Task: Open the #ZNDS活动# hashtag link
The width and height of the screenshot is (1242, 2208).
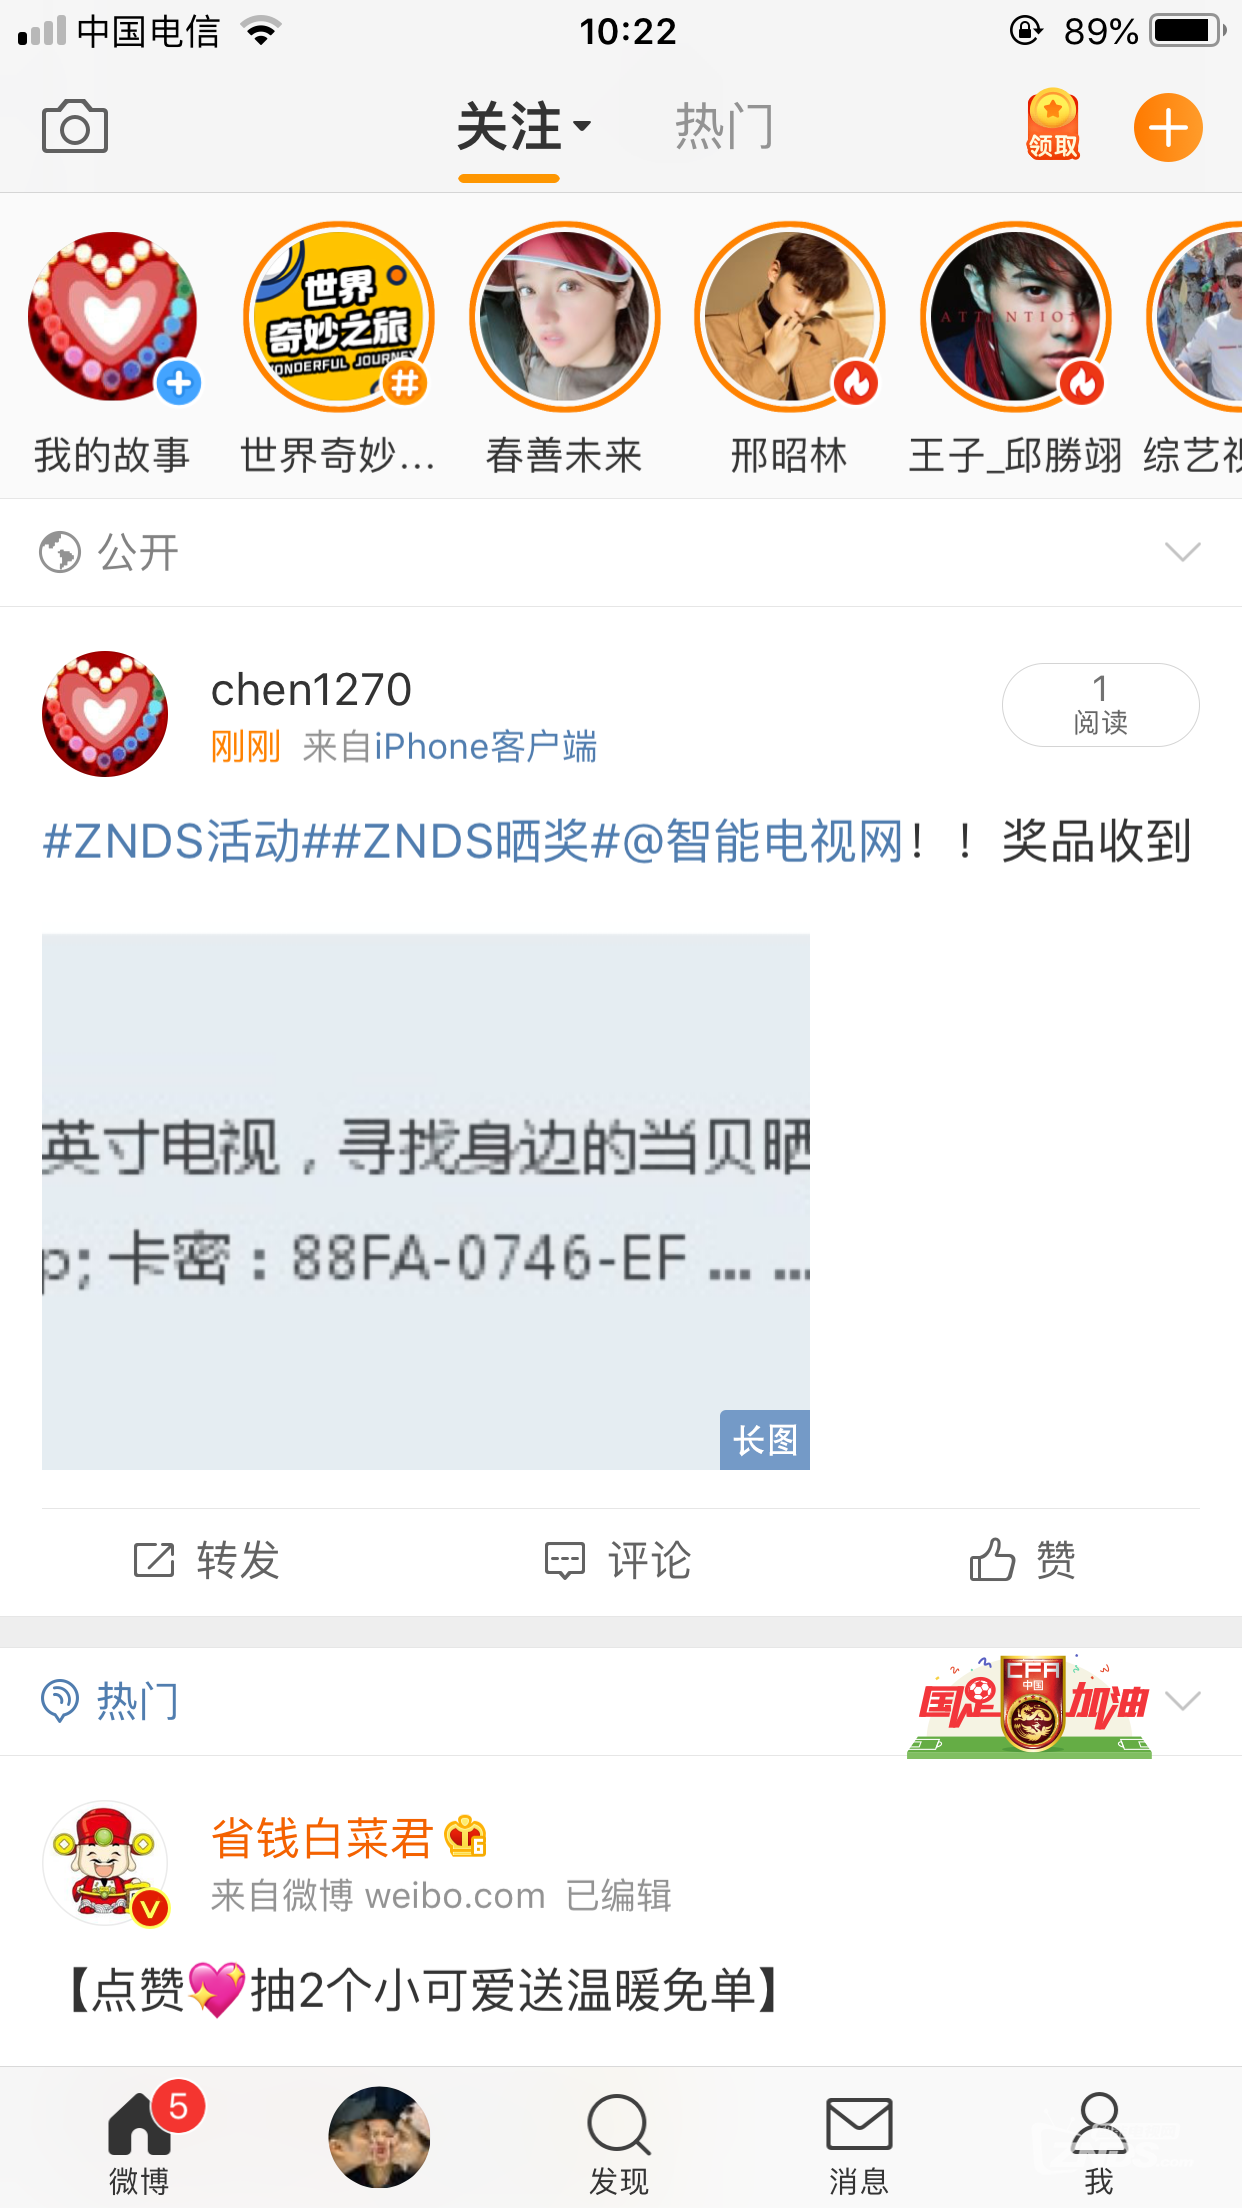Action: pos(172,841)
